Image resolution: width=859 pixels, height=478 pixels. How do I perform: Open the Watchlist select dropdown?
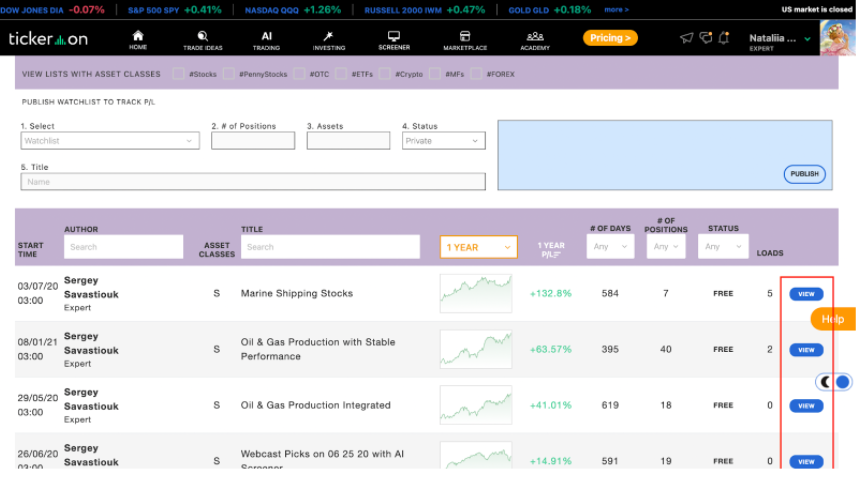110,141
